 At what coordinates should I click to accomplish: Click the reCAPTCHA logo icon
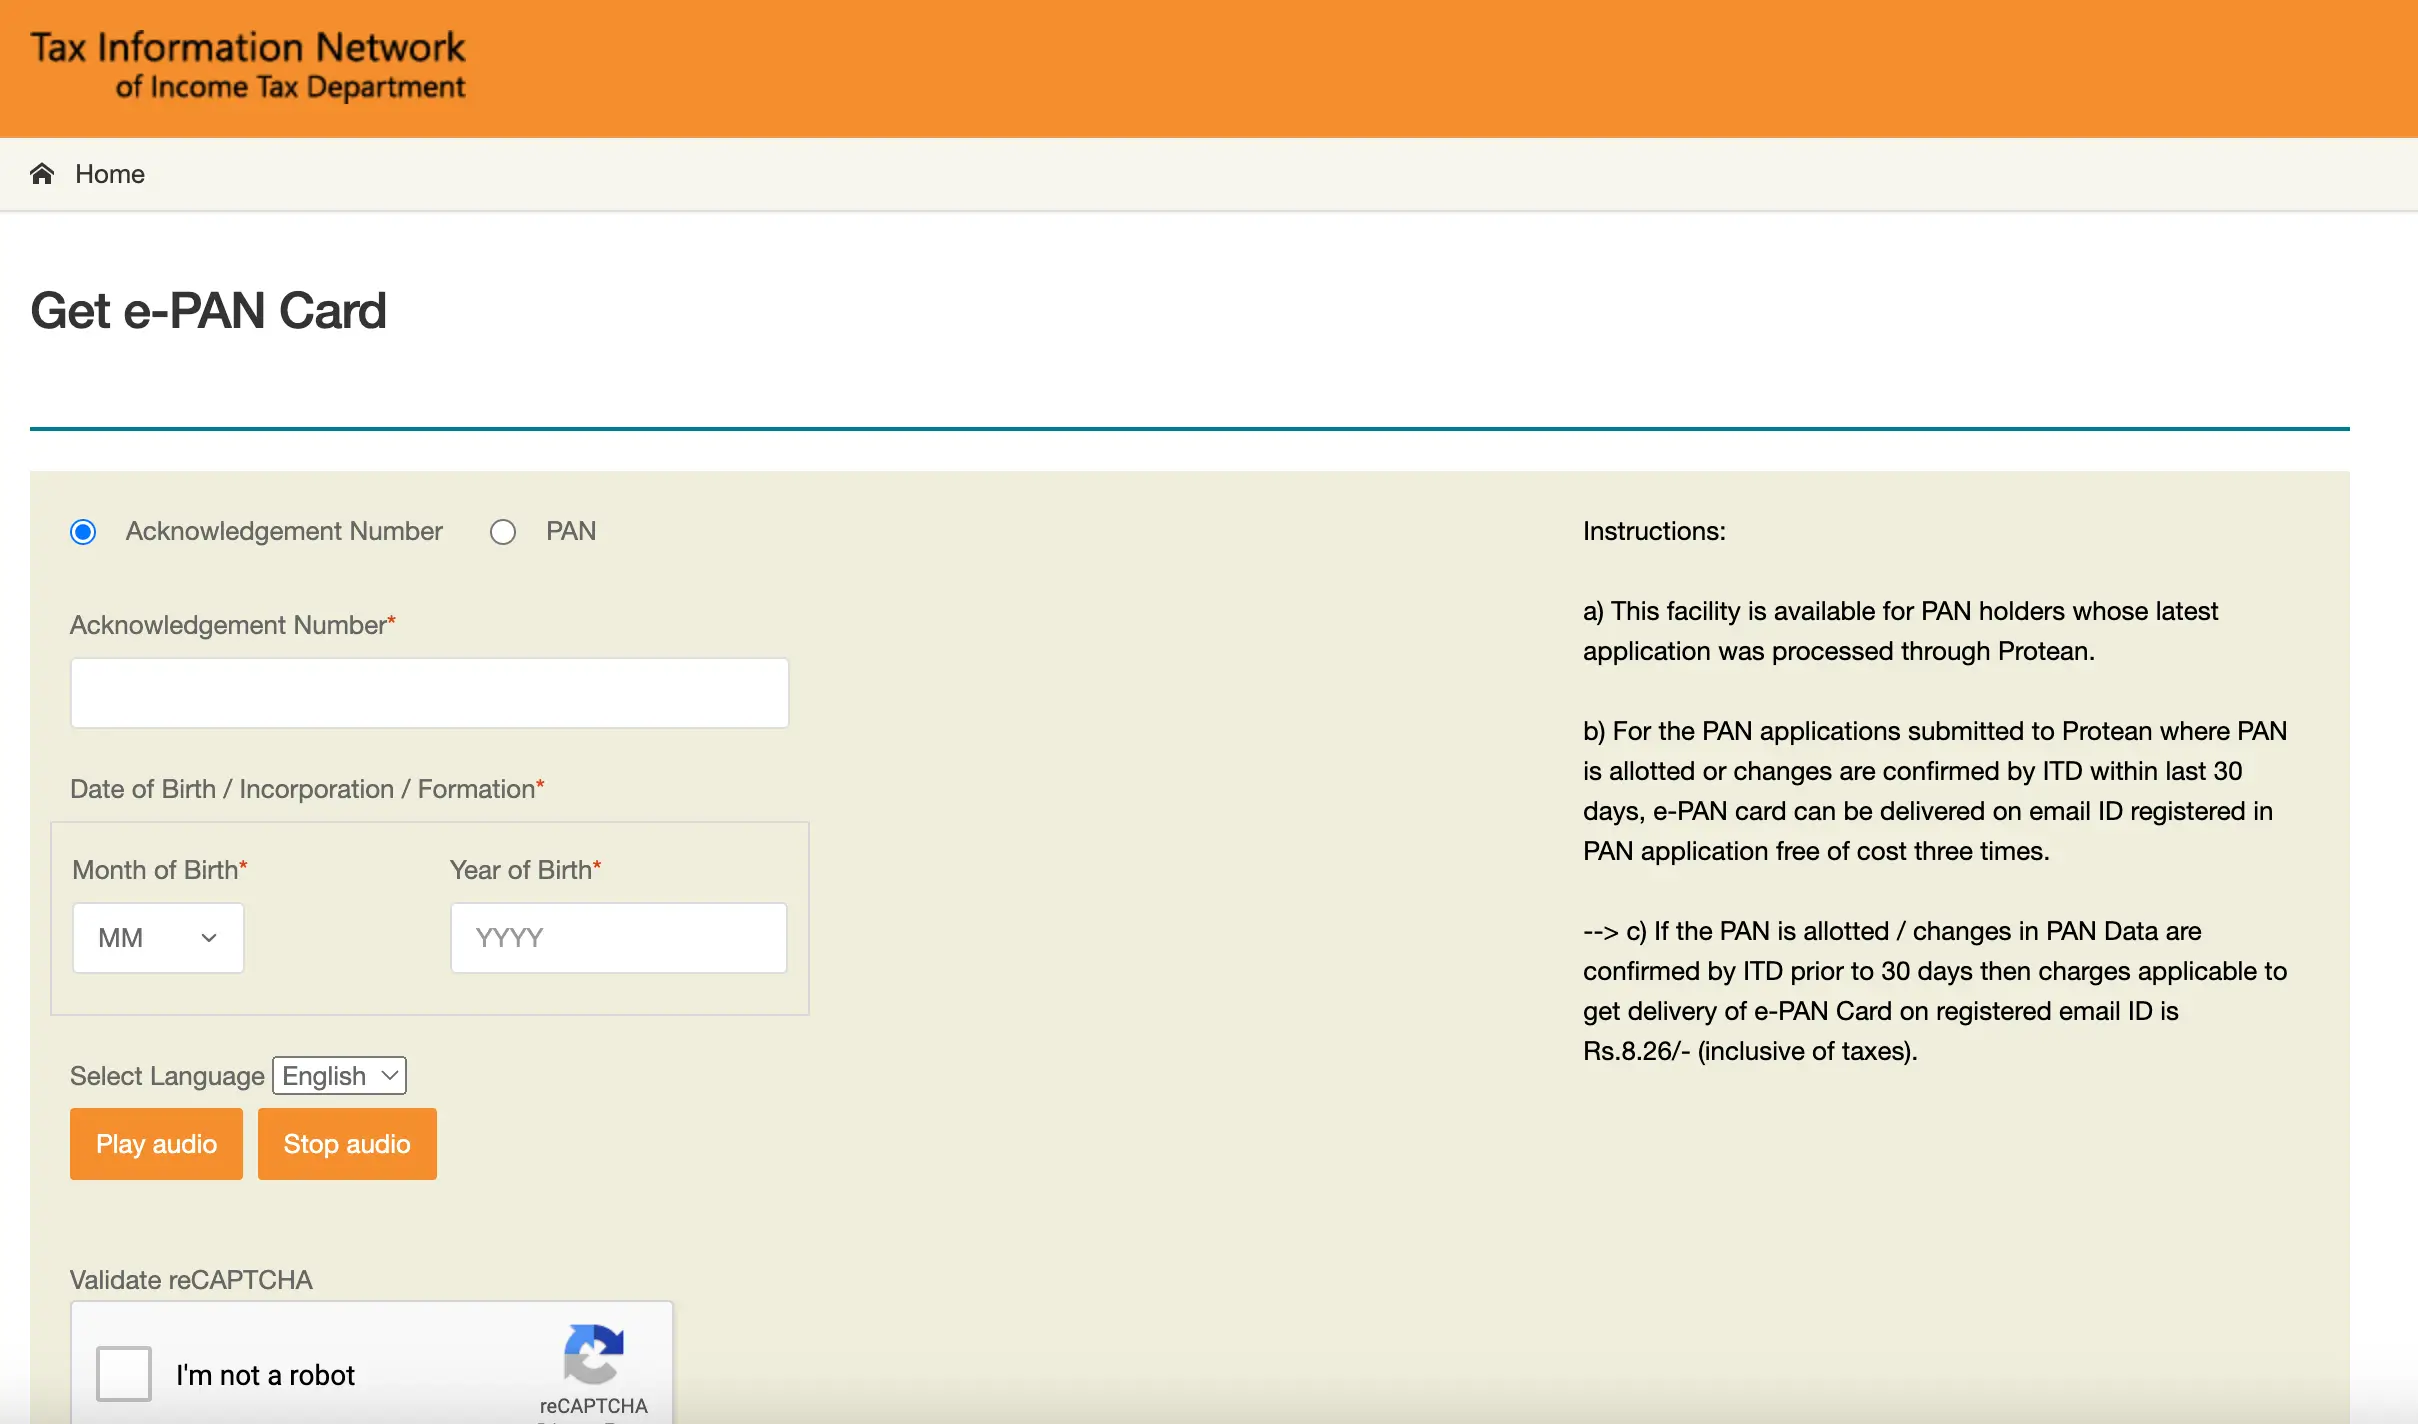(594, 1353)
